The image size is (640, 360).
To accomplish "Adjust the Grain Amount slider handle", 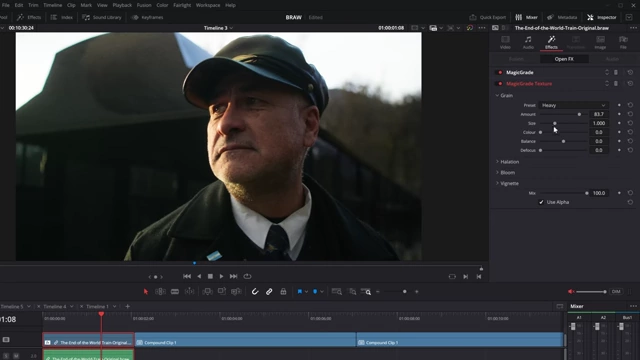I will 579,114.
